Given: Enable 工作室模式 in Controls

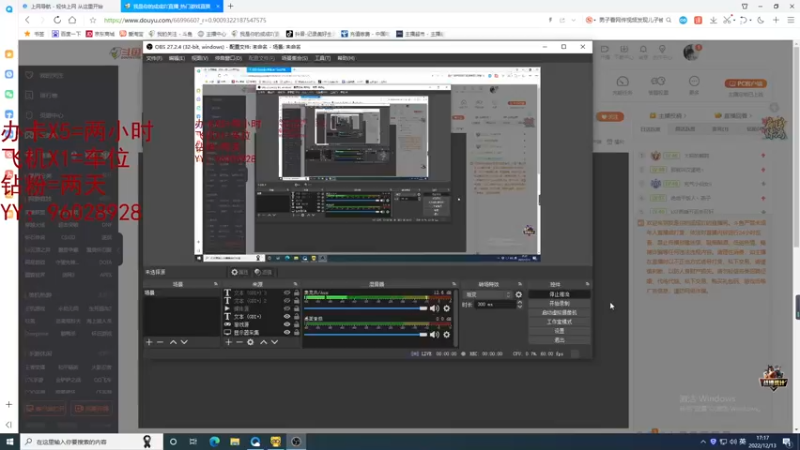Looking at the screenshot, I should (x=559, y=322).
